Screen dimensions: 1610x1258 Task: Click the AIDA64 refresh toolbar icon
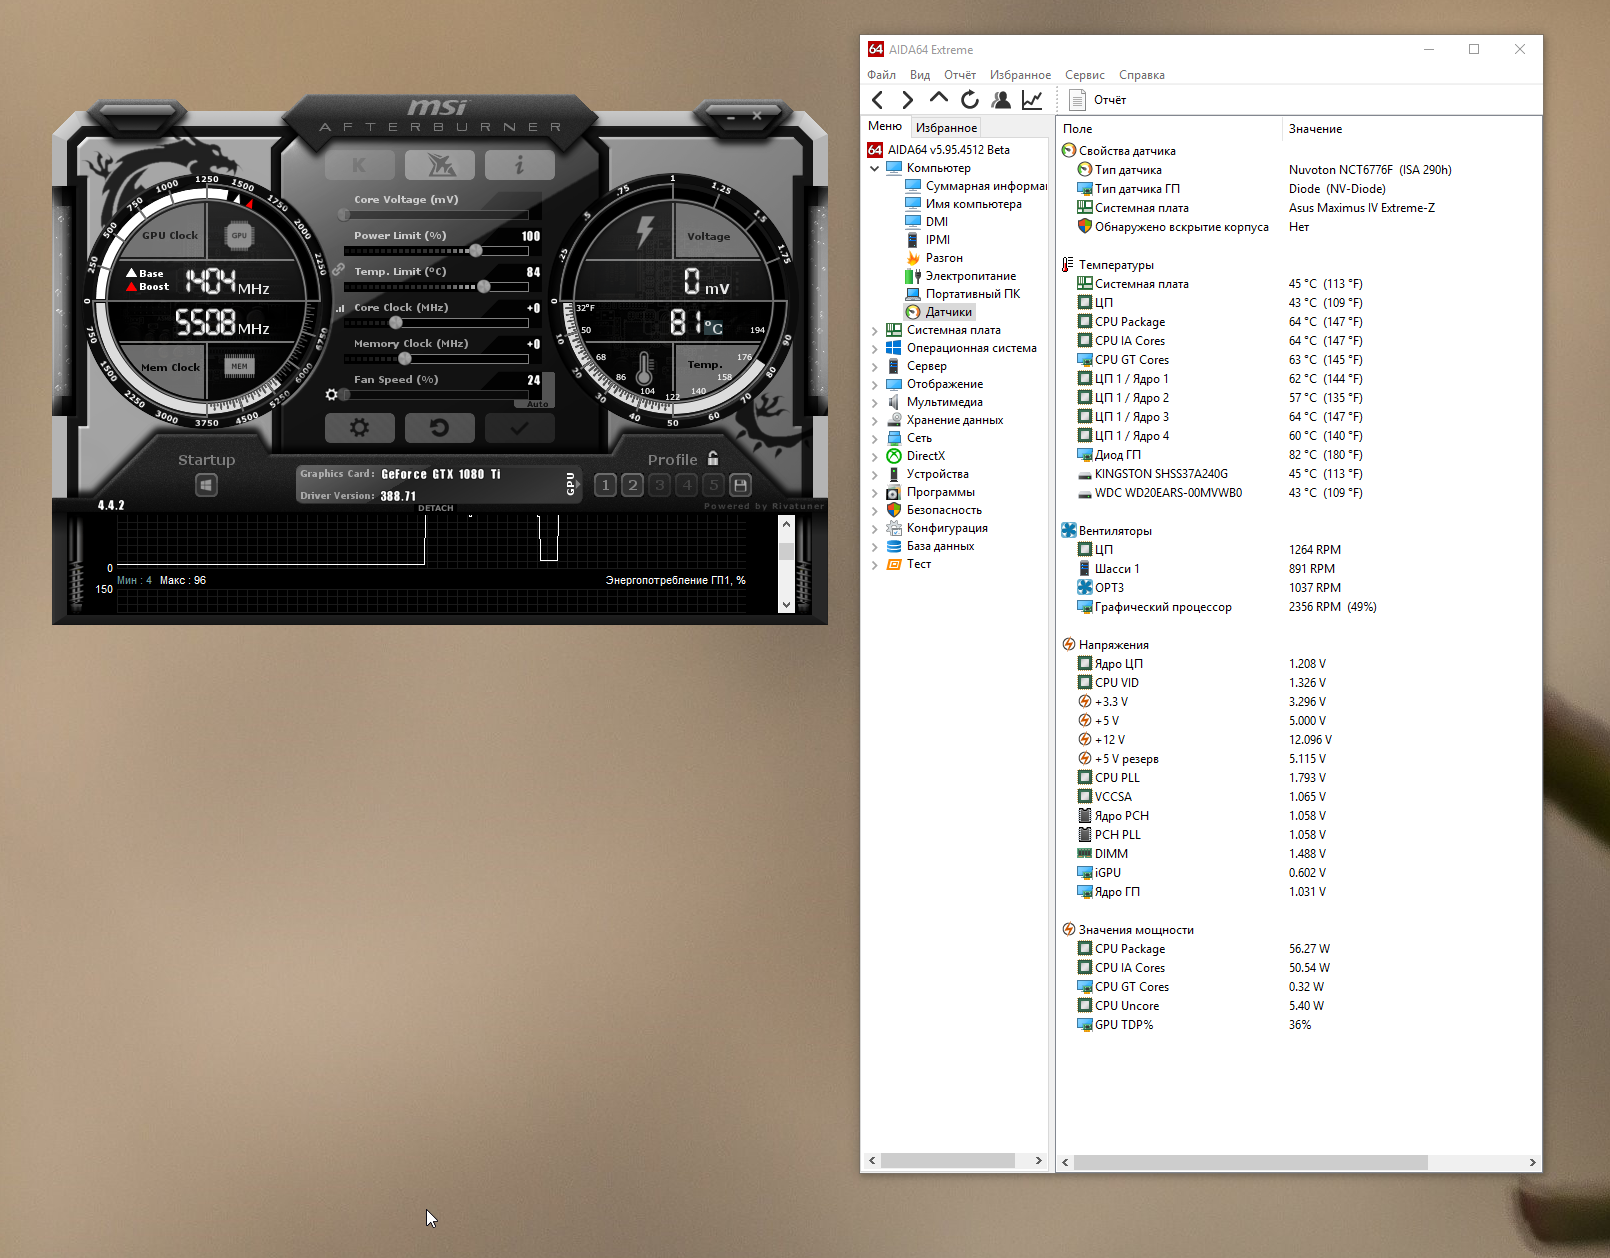pyautogui.click(x=970, y=100)
